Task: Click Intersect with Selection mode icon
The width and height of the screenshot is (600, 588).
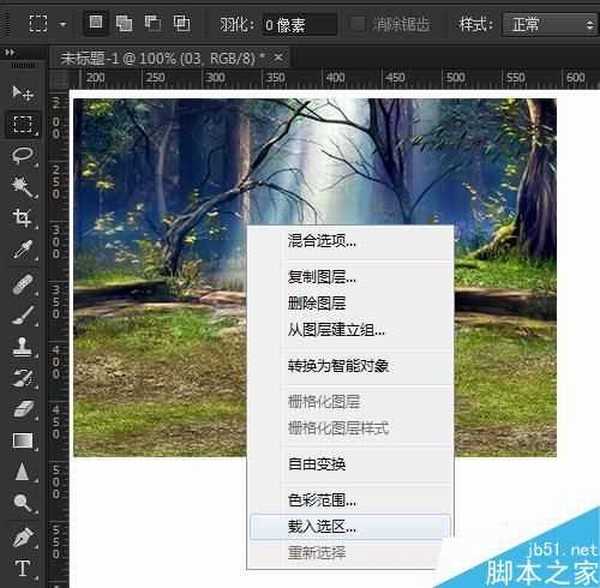Action: tap(181, 23)
